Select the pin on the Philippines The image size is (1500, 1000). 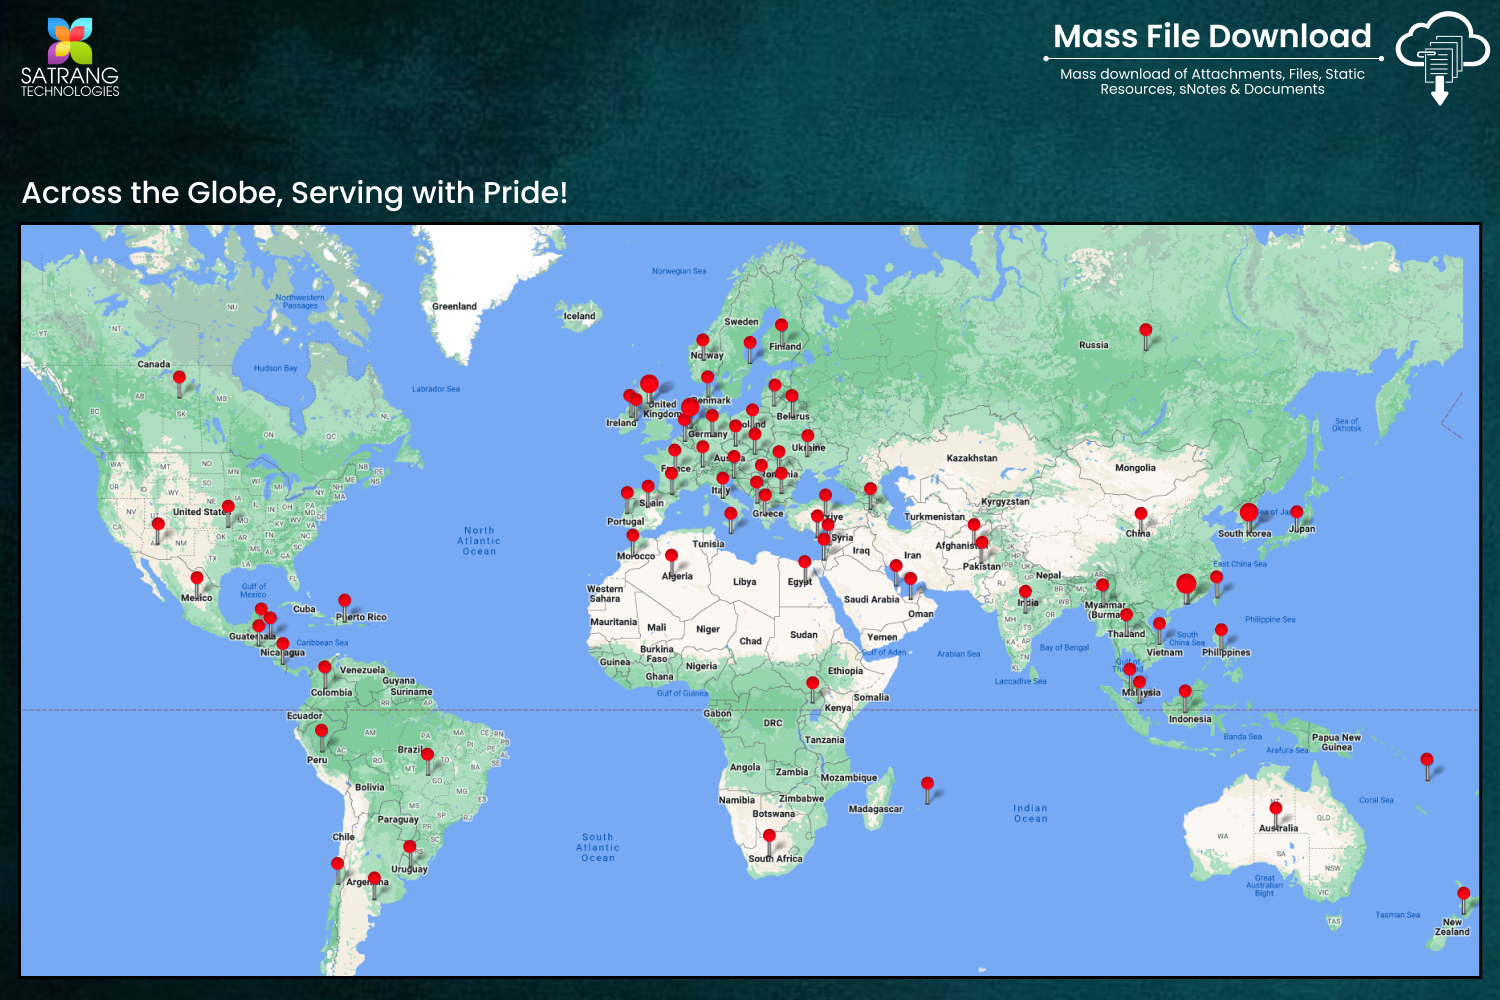click(x=1221, y=632)
